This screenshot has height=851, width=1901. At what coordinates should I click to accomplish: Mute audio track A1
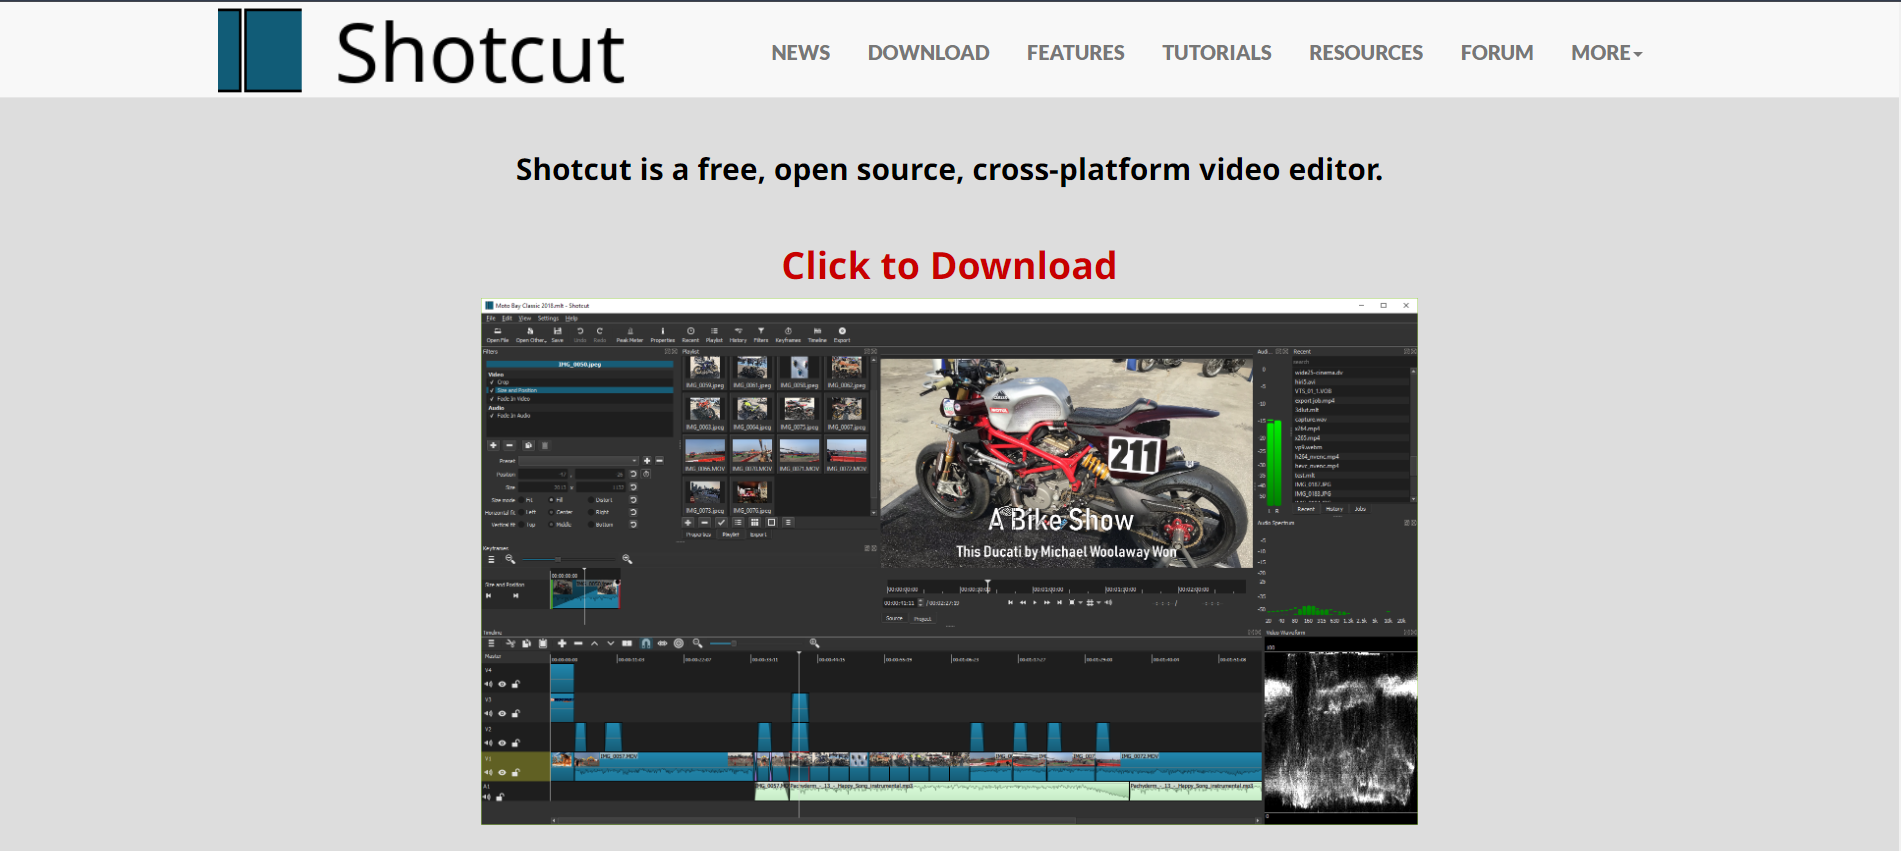pos(487,797)
